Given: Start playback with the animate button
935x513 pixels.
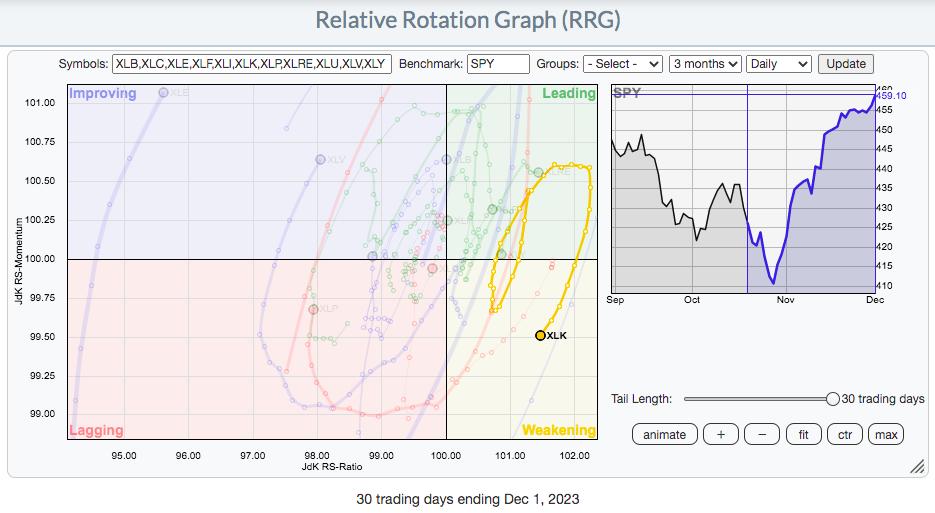Looking at the screenshot, I should [x=664, y=434].
